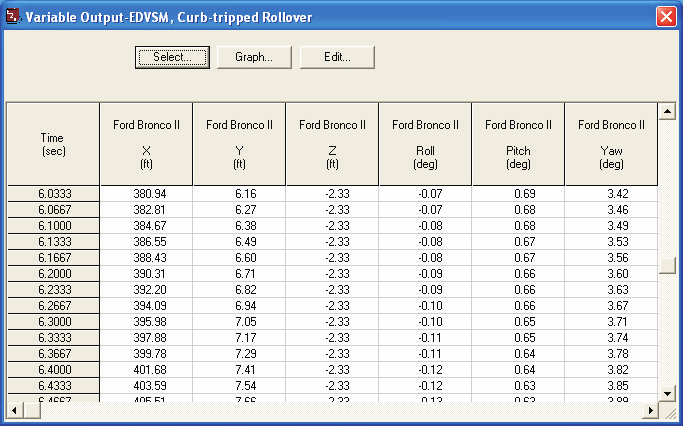Click Yaw cell value 3.85
683x426 pixels.
pyautogui.click(x=611, y=385)
